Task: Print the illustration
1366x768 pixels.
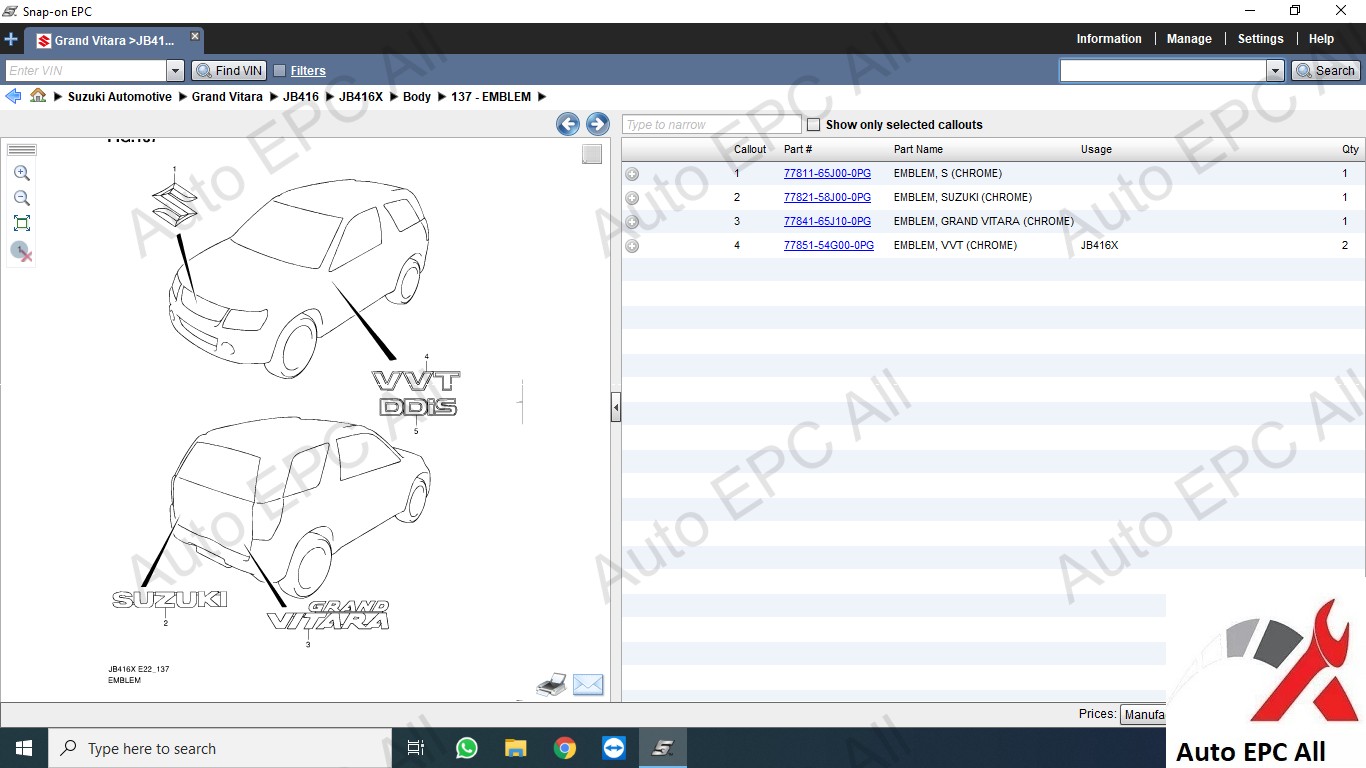Action: (552, 684)
